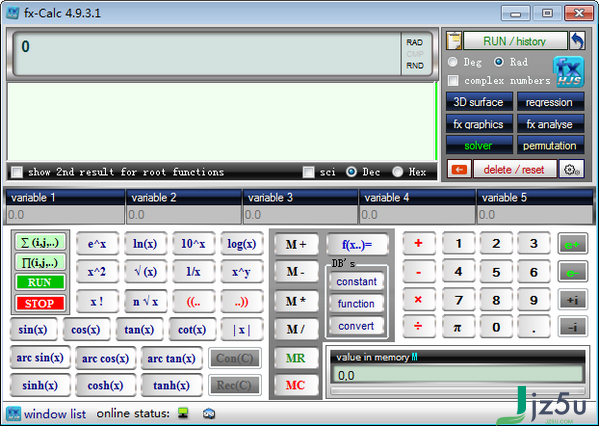Open the window list
Screen dimensions: 599x426
pos(55,414)
